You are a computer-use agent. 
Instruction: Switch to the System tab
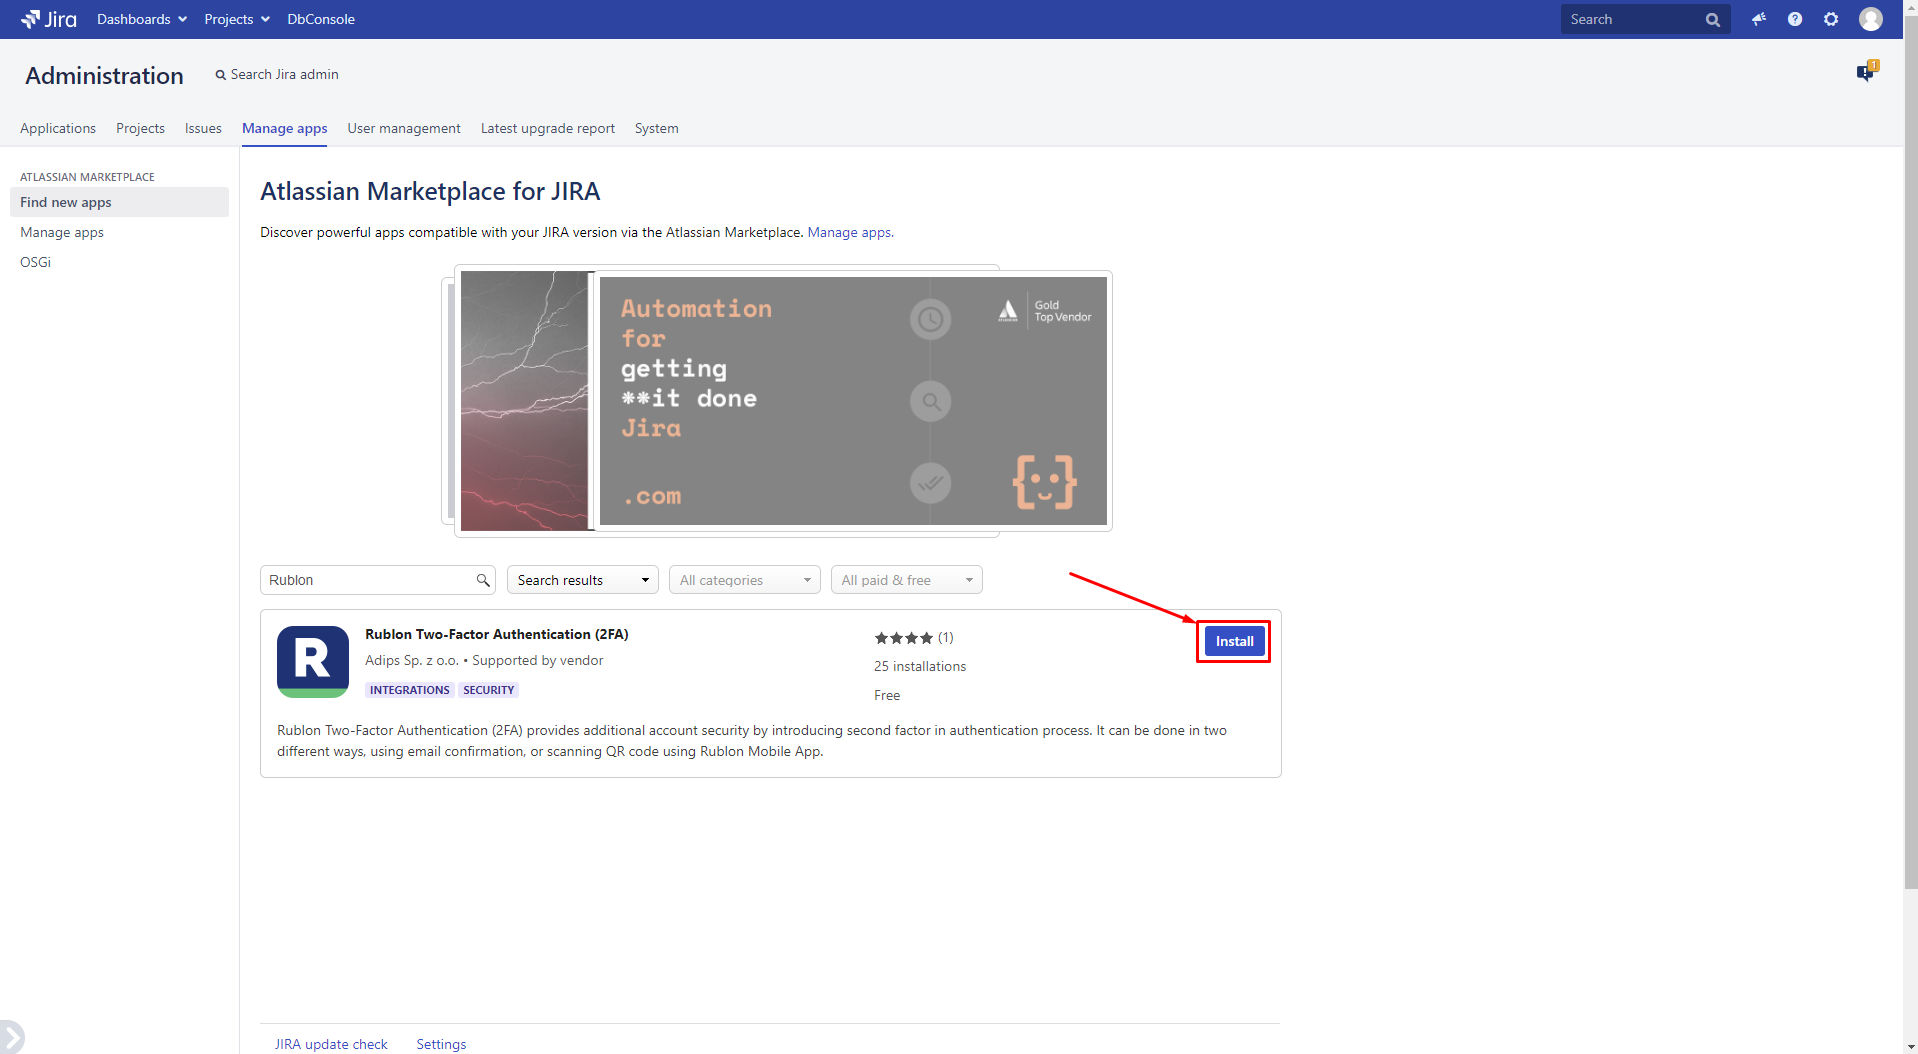click(x=656, y=128)
